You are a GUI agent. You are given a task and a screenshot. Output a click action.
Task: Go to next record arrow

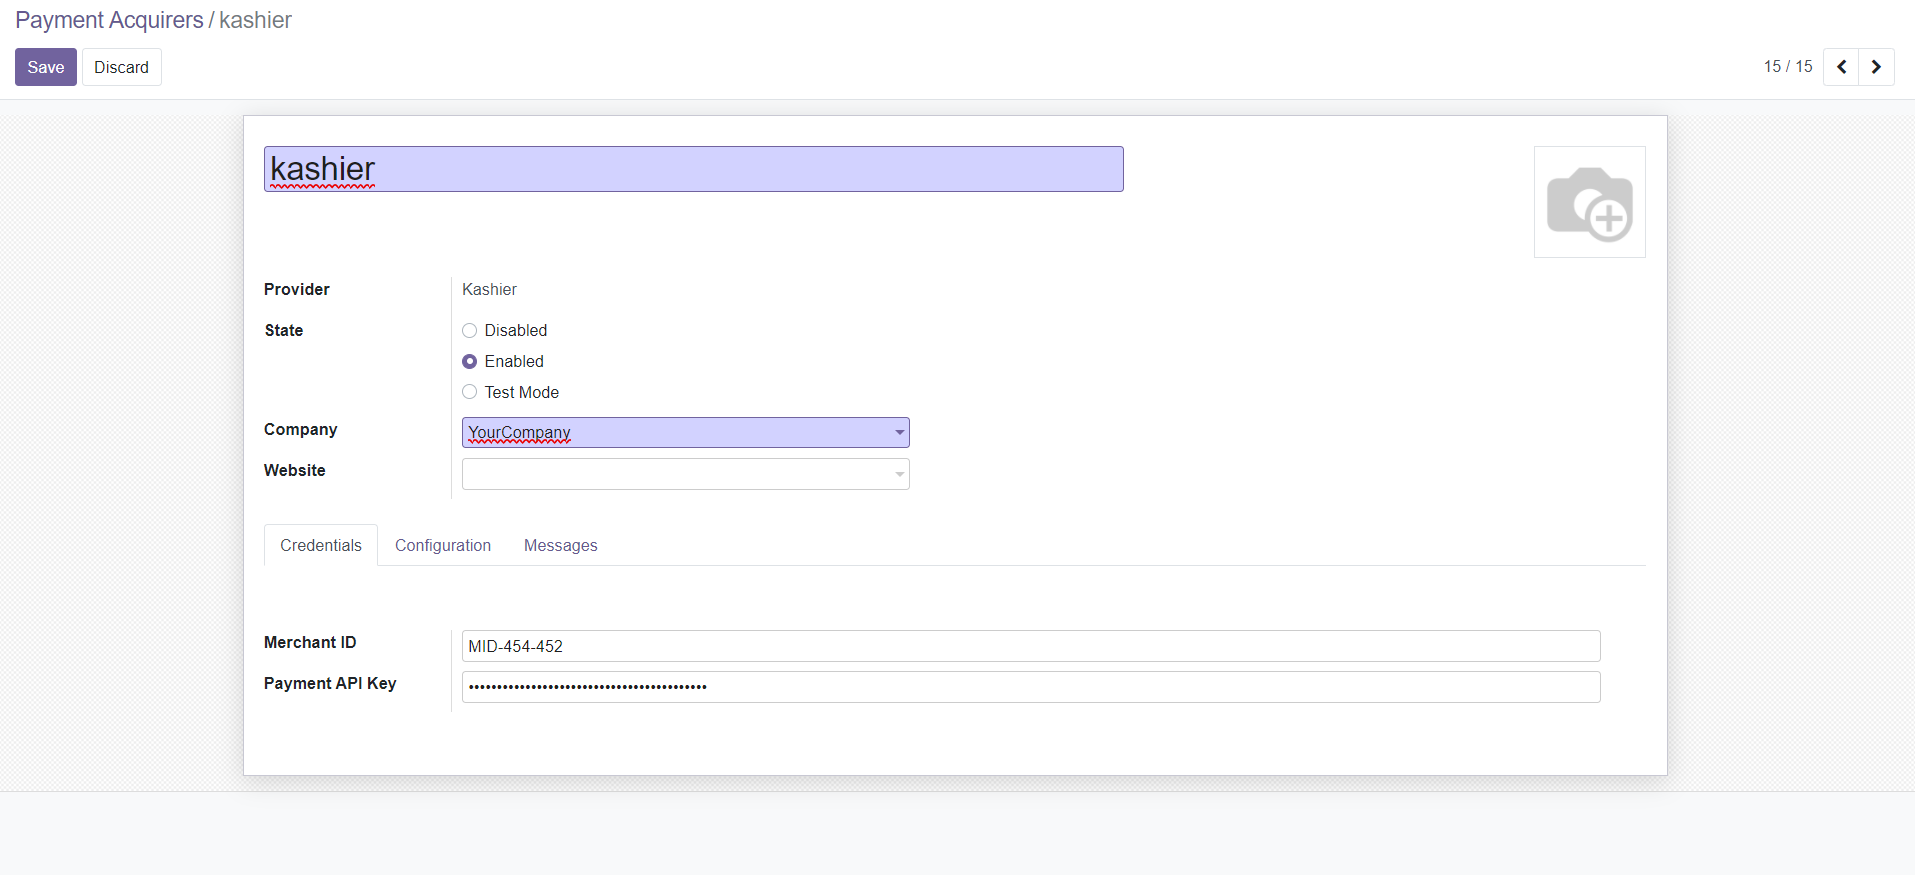click(x=1876, y=67)
